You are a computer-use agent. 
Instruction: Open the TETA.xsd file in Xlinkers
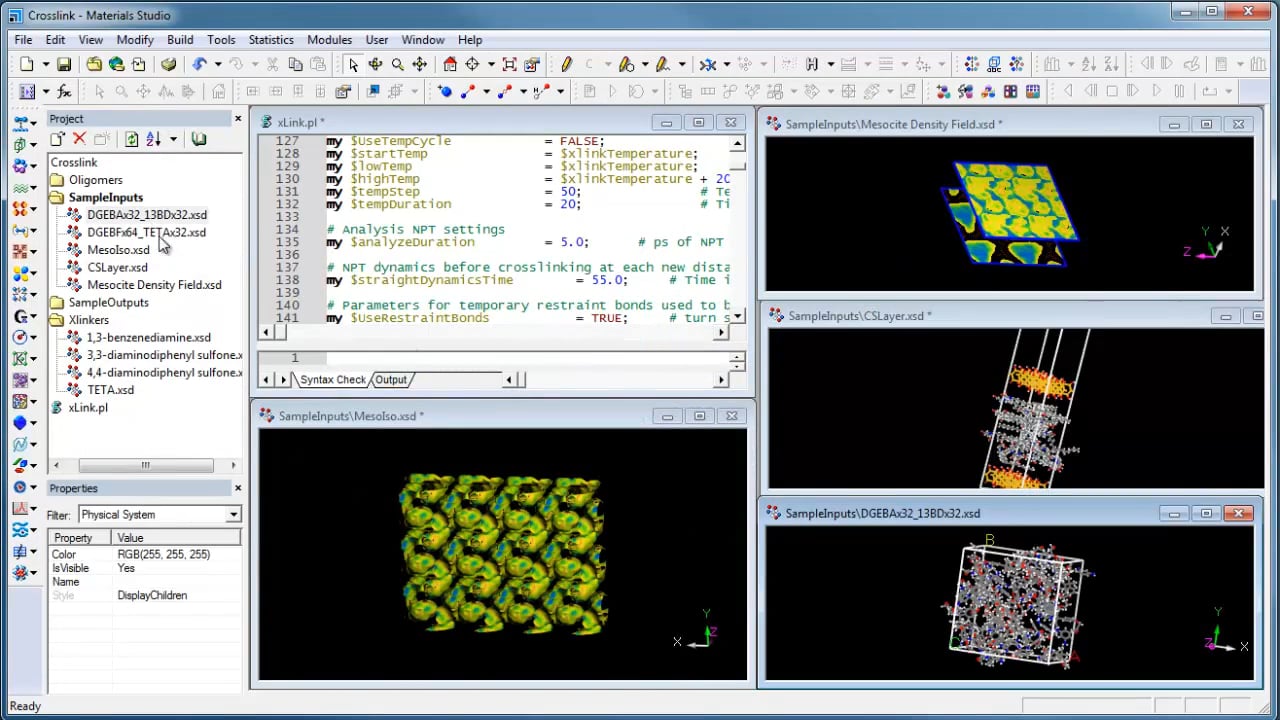[x=110, y=390]
